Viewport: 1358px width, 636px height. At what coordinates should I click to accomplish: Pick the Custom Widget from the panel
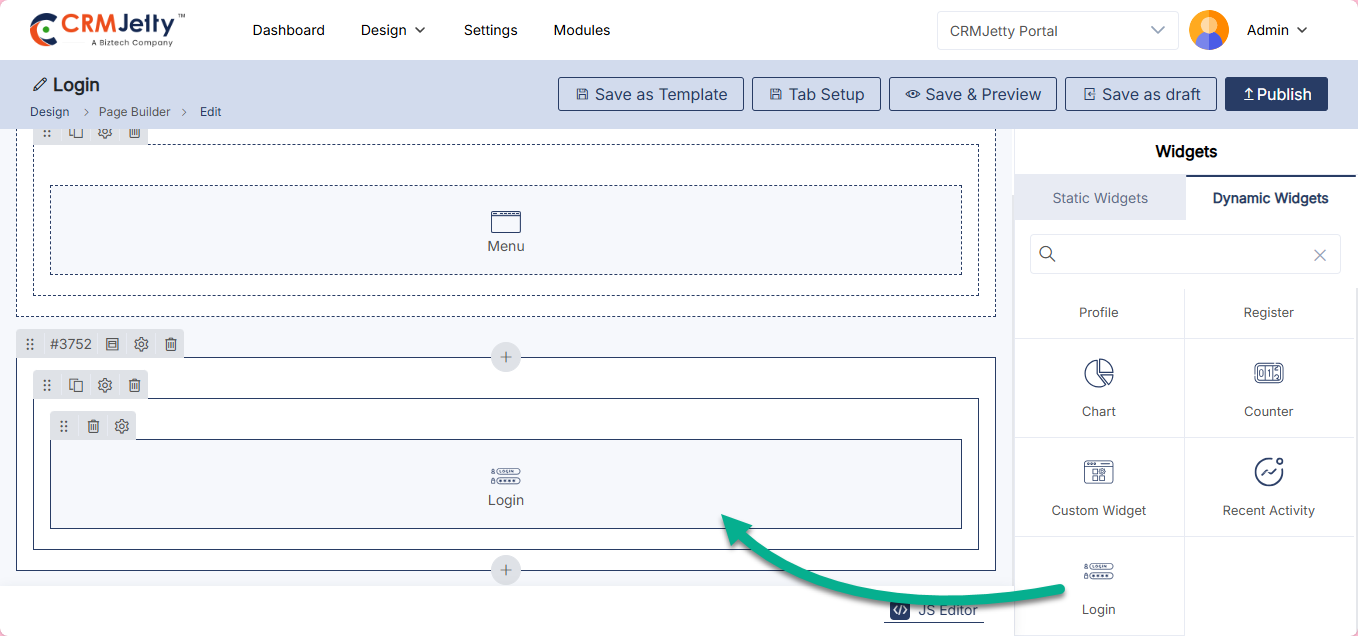[1098, 486]
